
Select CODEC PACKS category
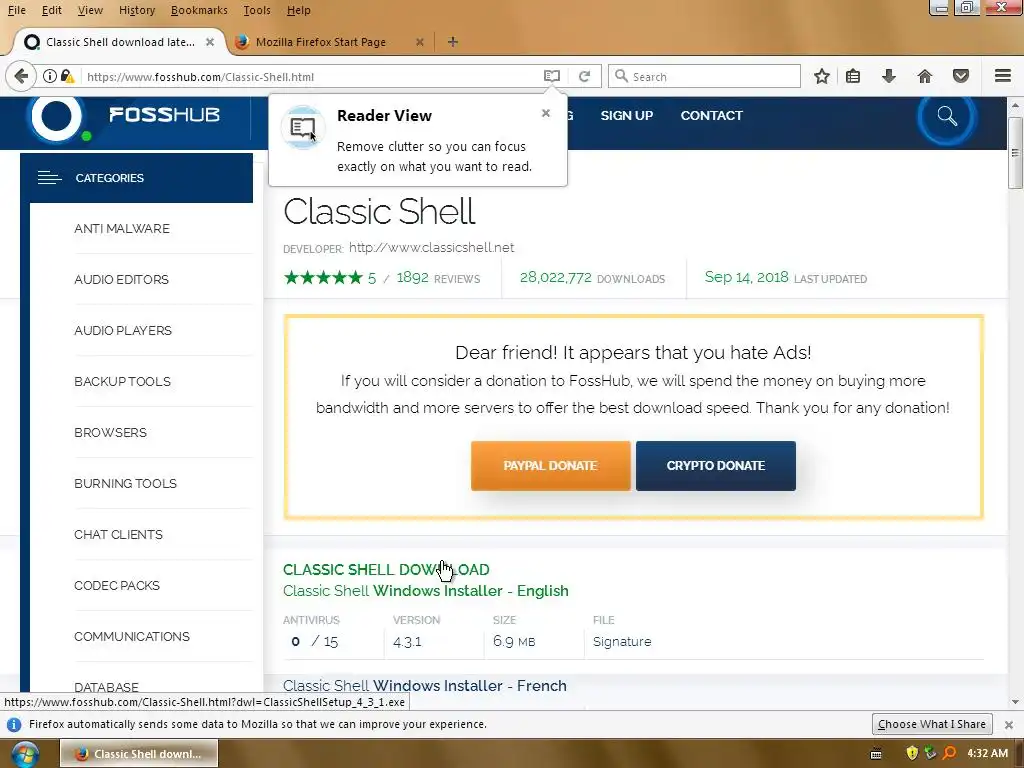117,585
